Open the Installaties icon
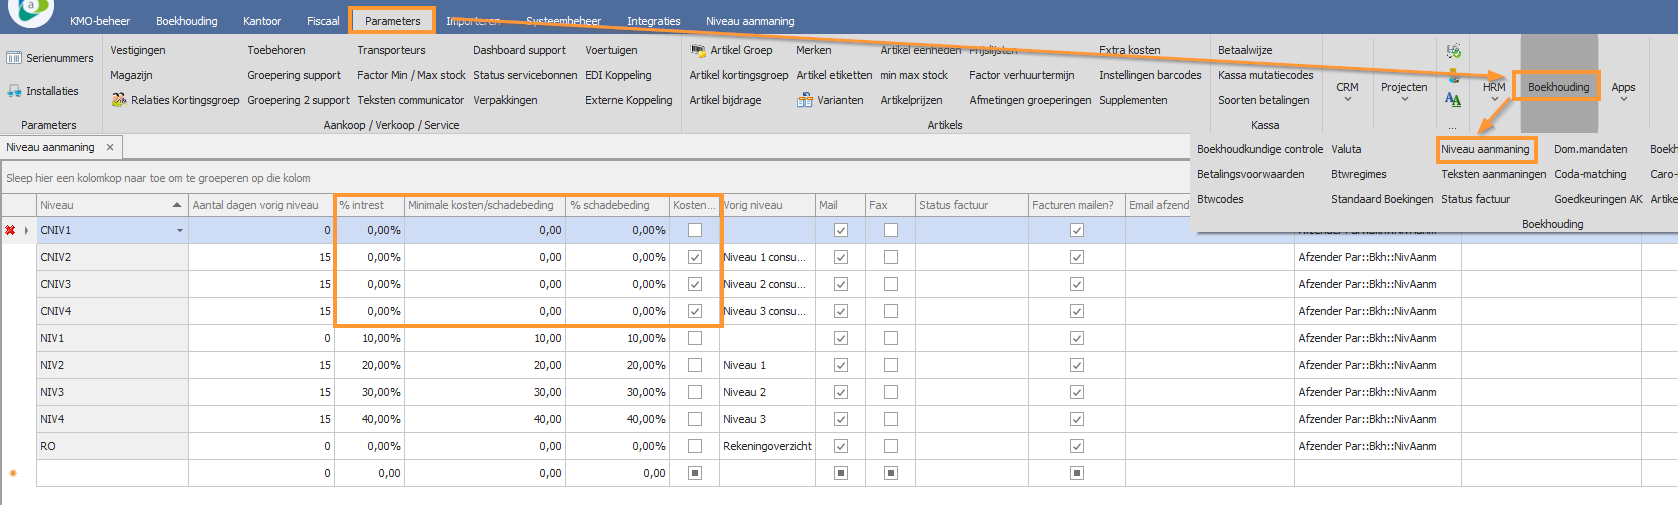This screenshot has width=1678, height=505. [14, 91]
